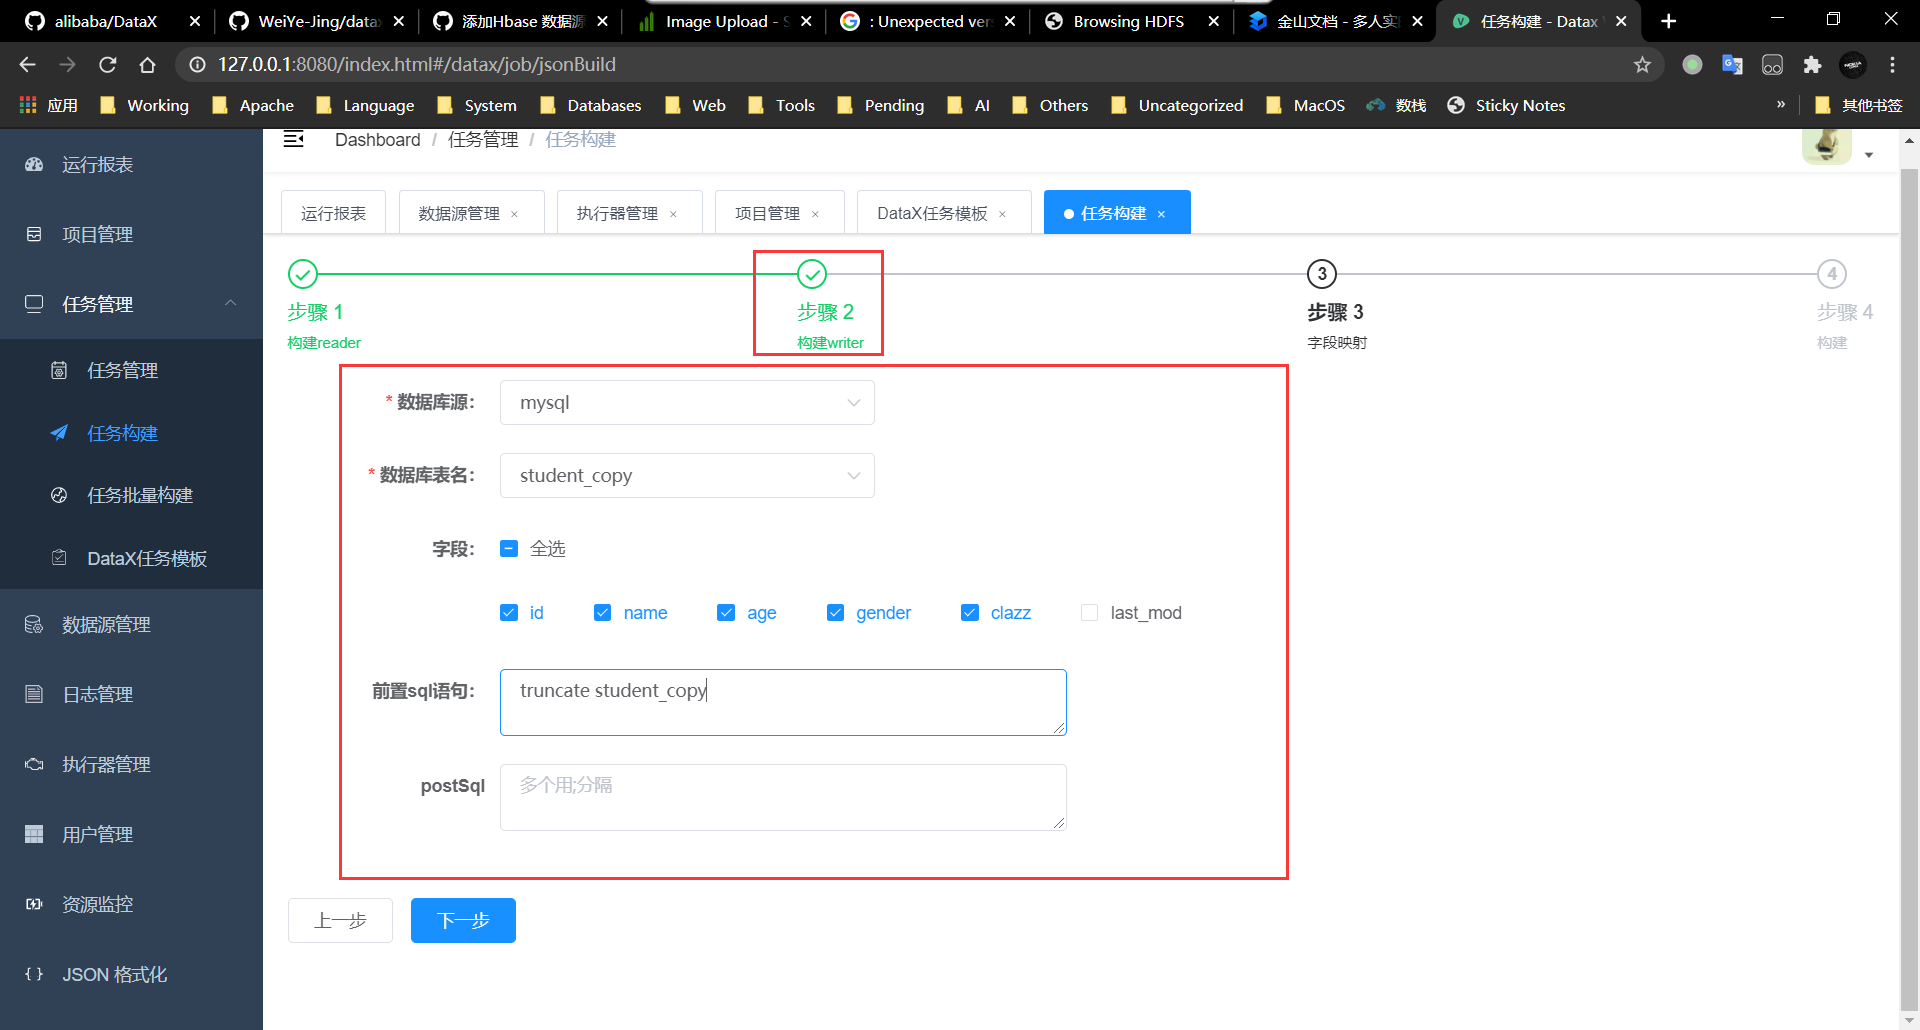Toggle the 全选 checkbox
This screenshot has width=1920, height=1030.
tap(509, 548)
